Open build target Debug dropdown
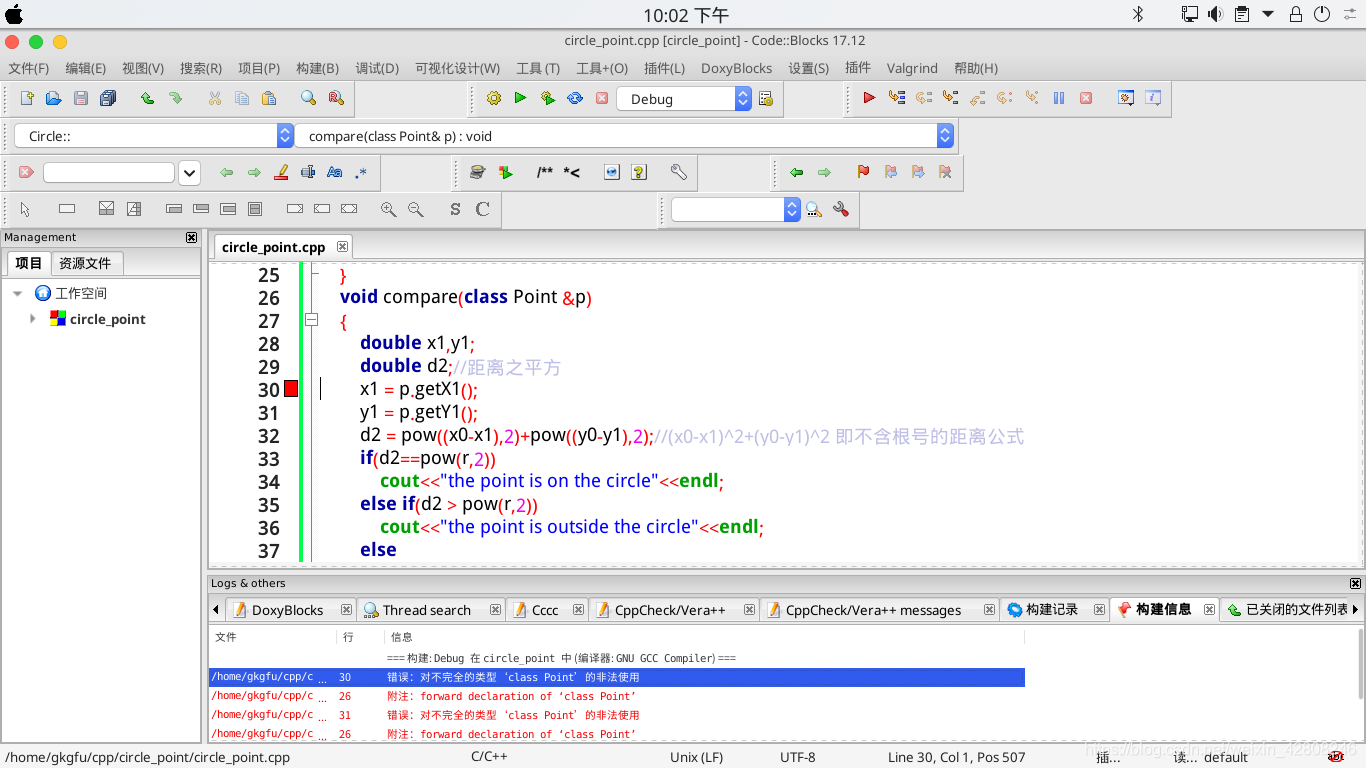The height and width of the screenshot is (768, 1366). point(743,98)
